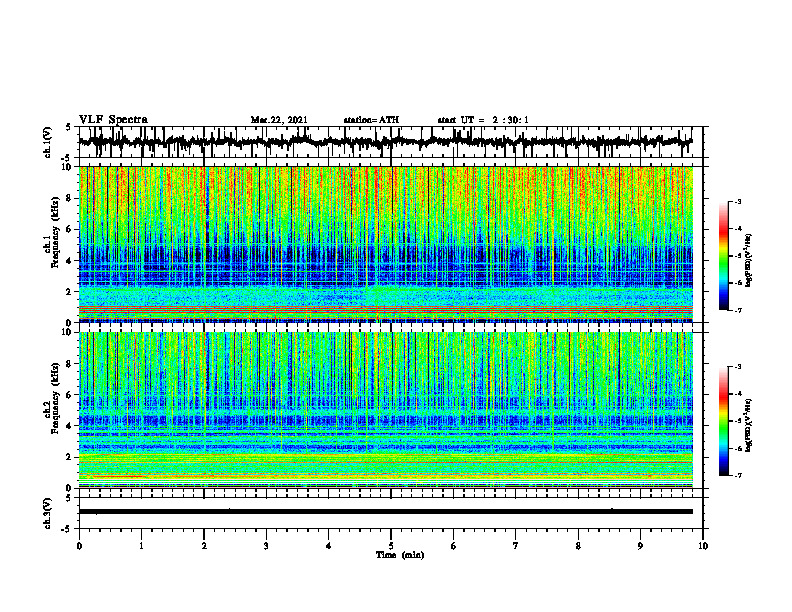Click the "ch.3(V)" axis label
The height and width of the screenshot is (612, 792).
pos(48,514)
